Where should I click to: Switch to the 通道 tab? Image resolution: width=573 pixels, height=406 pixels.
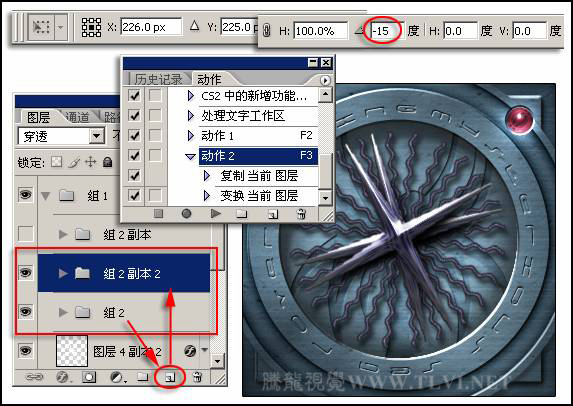coord(77,117)
